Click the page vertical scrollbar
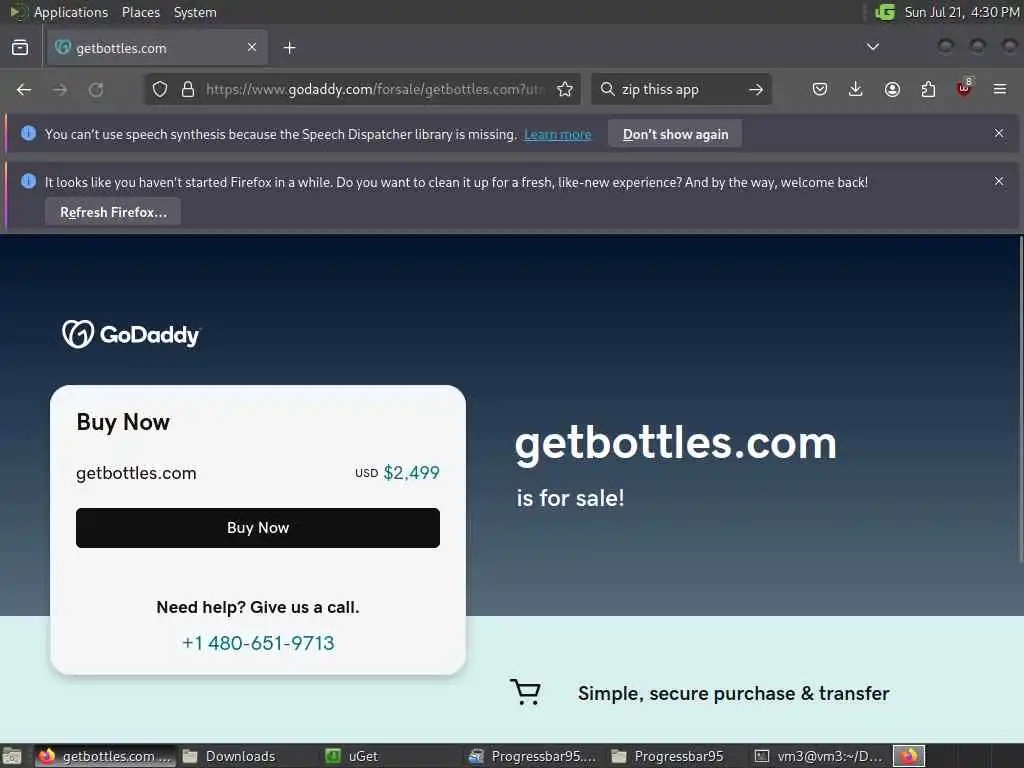This screenshot has height=768, width=1024. tap(1021, 398)
